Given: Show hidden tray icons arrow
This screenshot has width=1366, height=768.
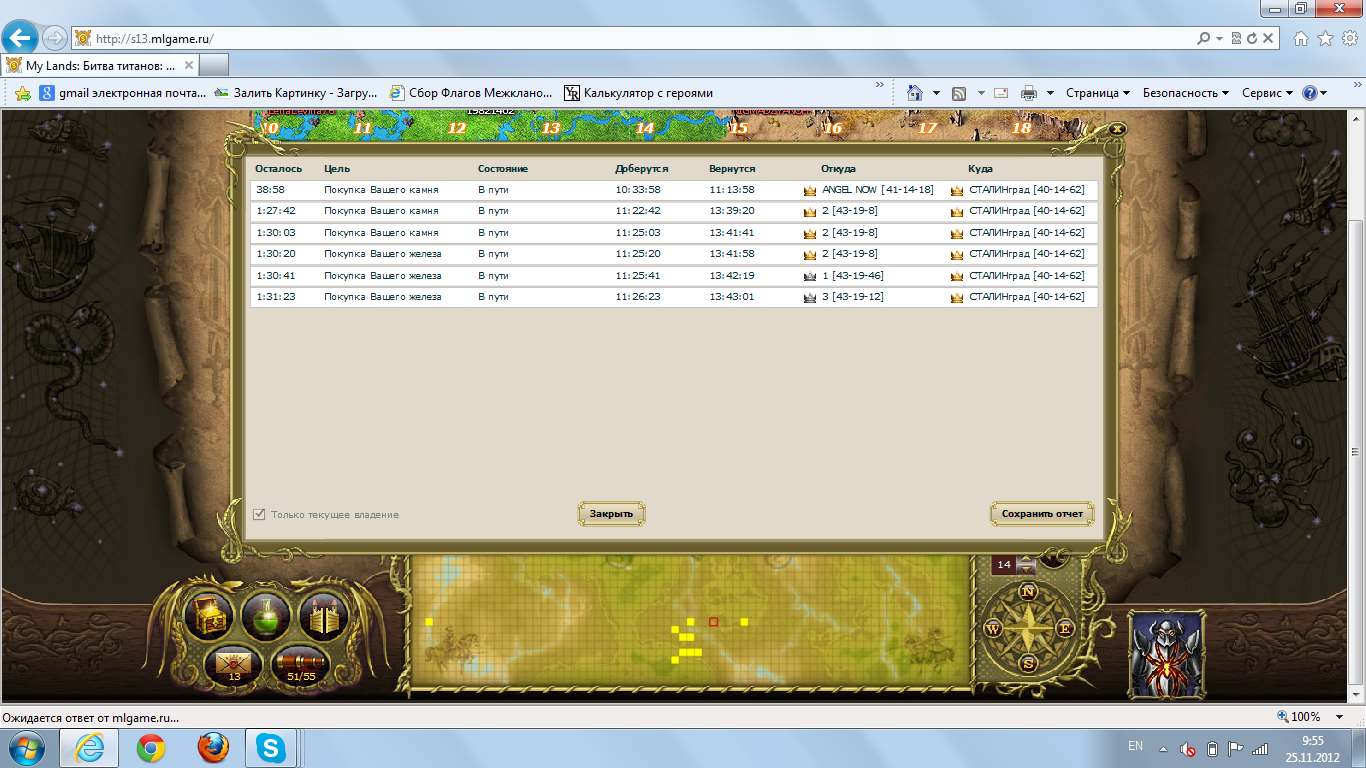Looking at the screenshot, I should pyautogui.click(x=1163, y=748).
